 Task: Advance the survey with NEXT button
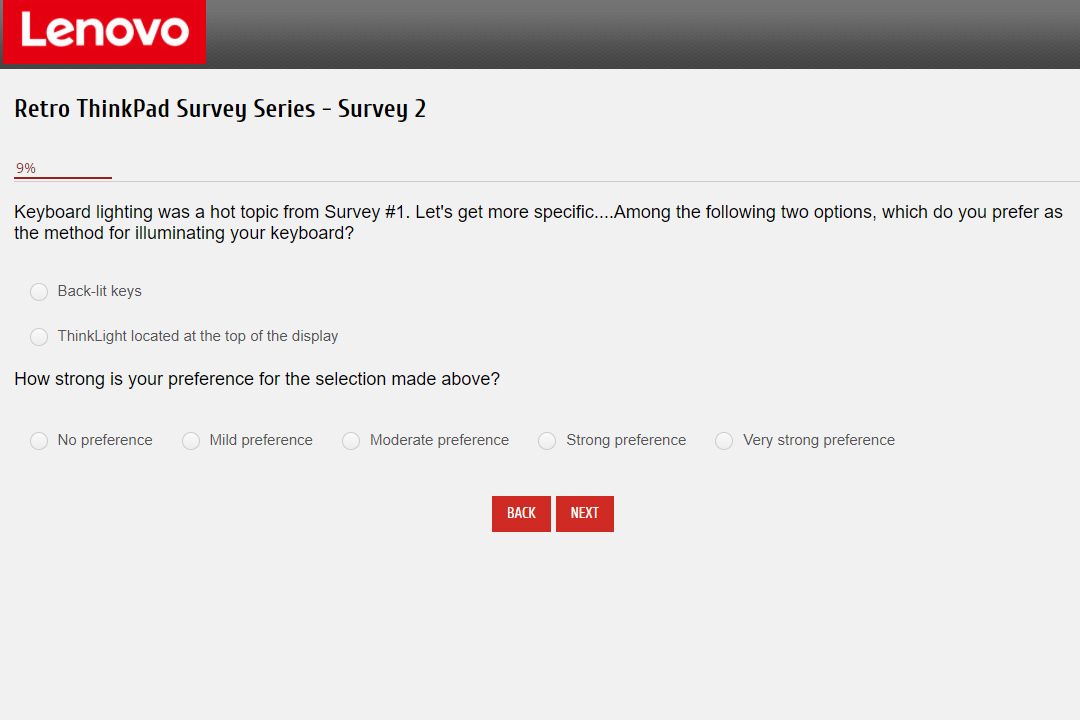tap(585, 513)
